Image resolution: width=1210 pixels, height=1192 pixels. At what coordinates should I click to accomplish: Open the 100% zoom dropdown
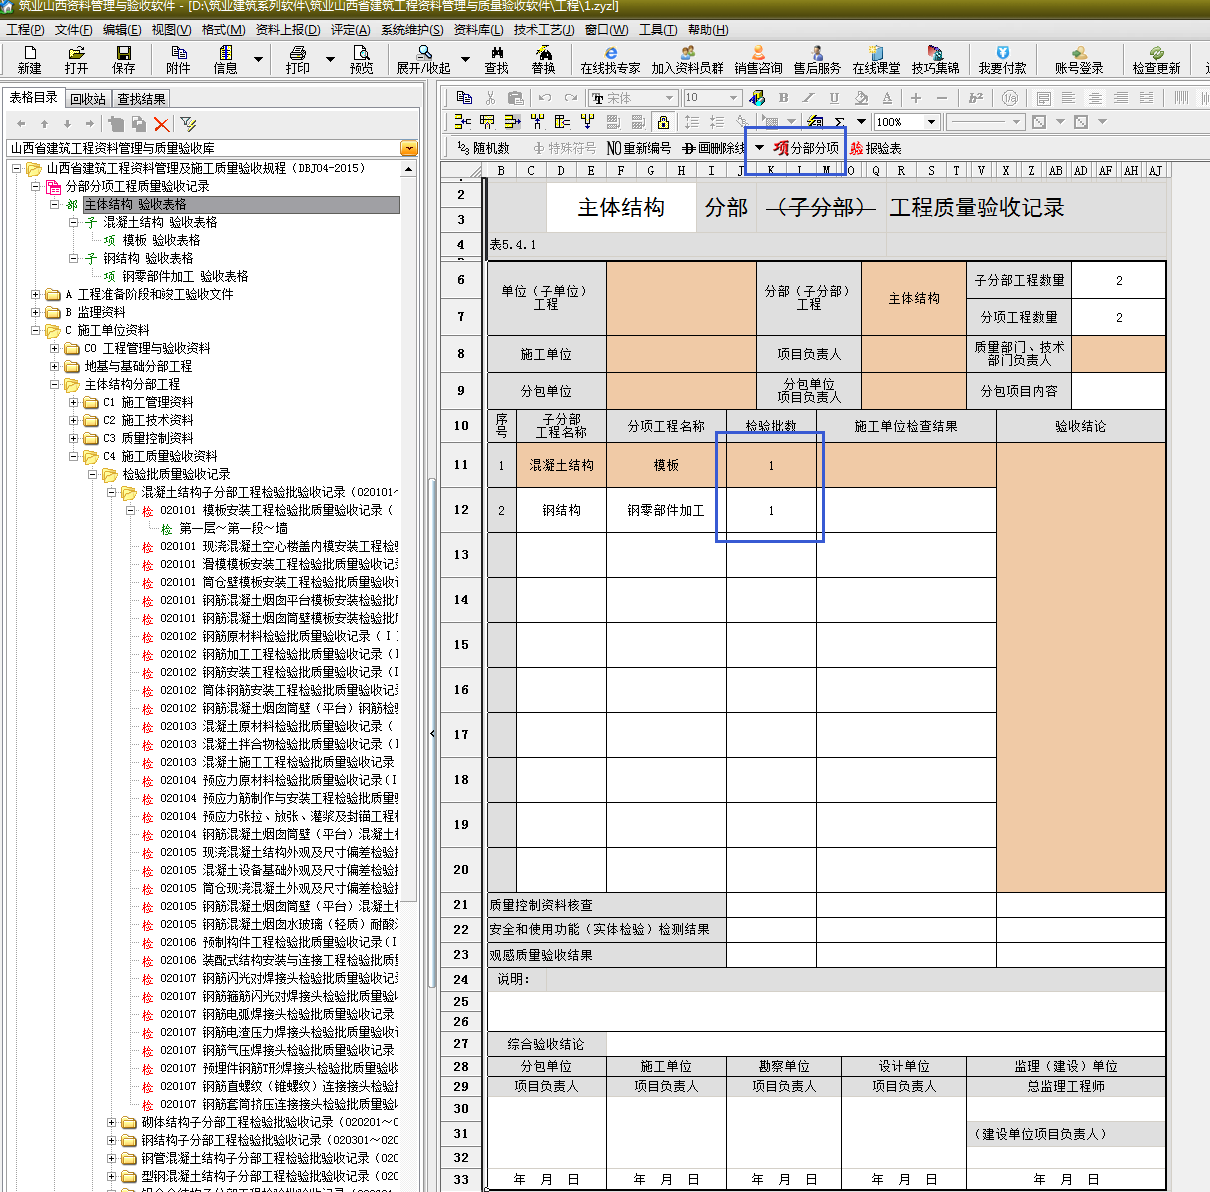pyautogui.click(x=931, y=122)
